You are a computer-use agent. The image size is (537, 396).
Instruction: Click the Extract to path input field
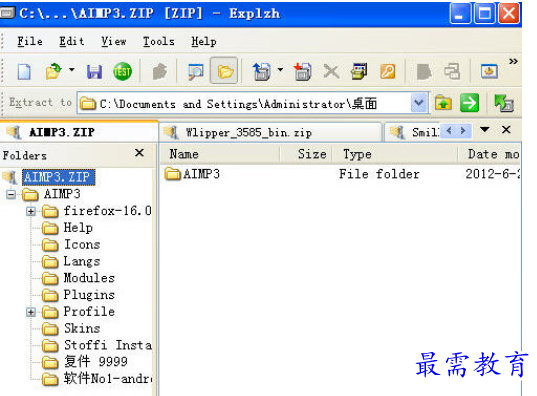pos(244,103)
